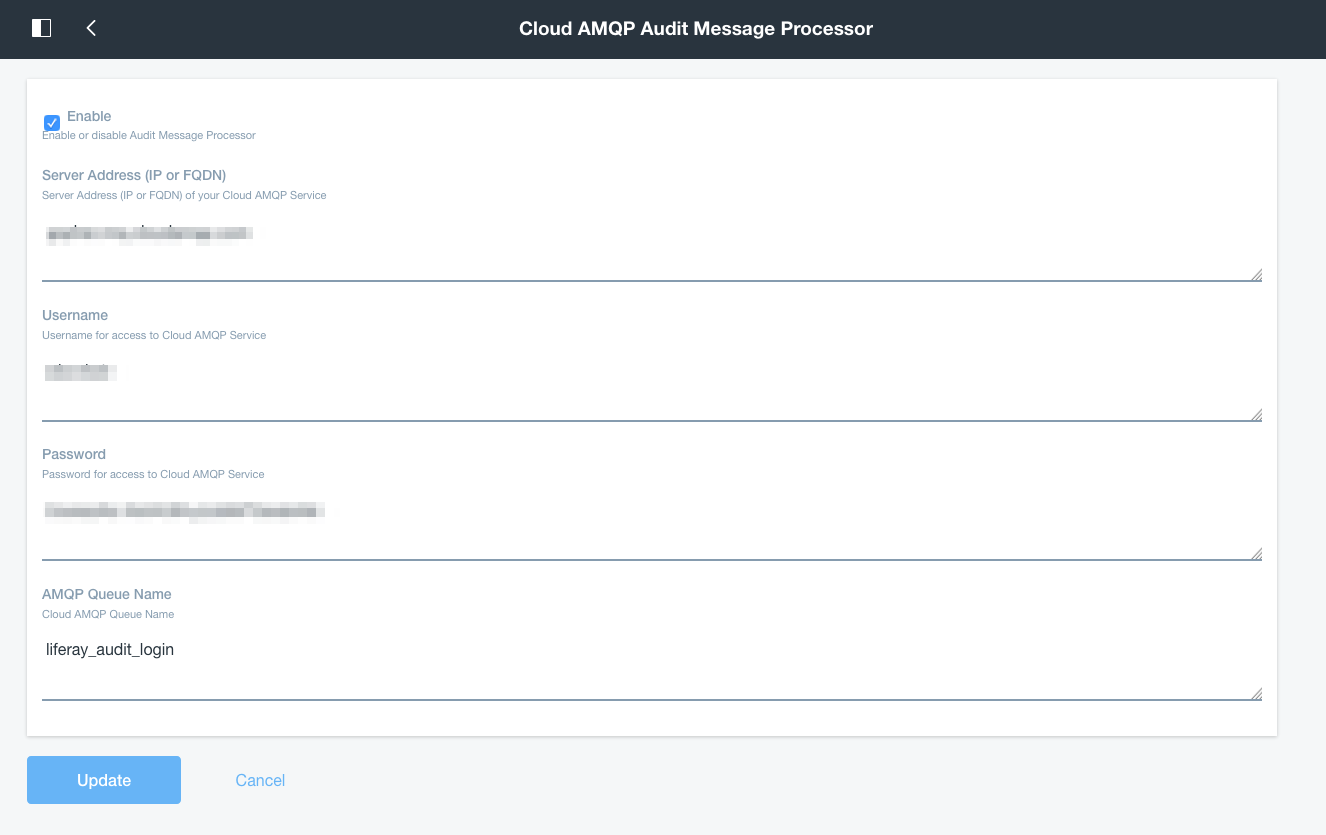1326x835 pixels.
Task: Click into the Password text field
Action: click(x=650, y=525)
